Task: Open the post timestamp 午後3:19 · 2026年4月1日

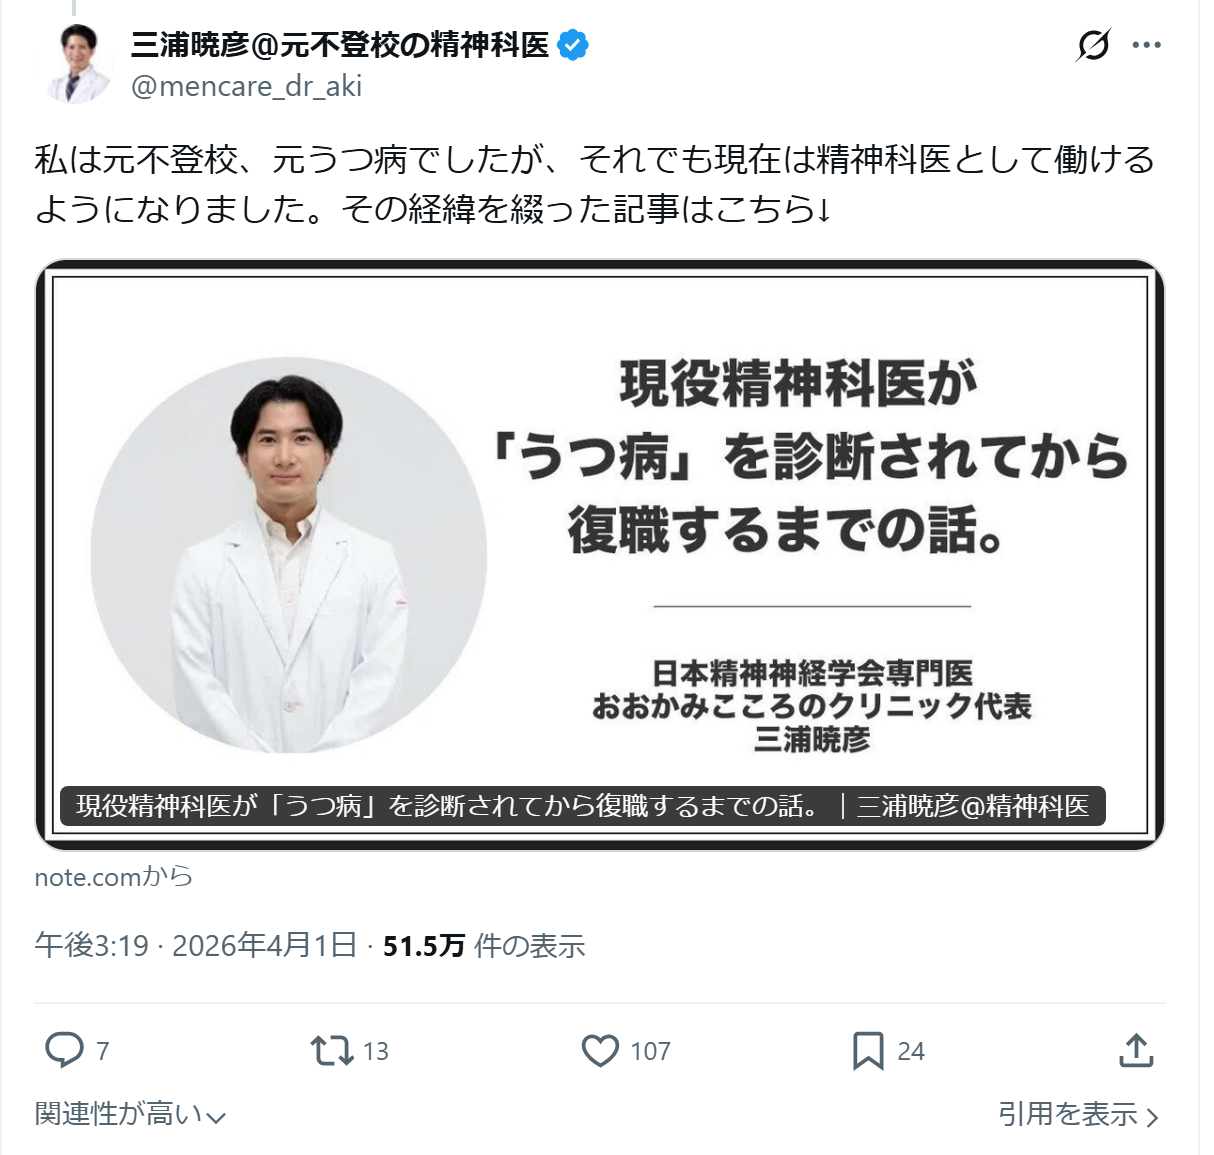Action: tap(196, 945)
